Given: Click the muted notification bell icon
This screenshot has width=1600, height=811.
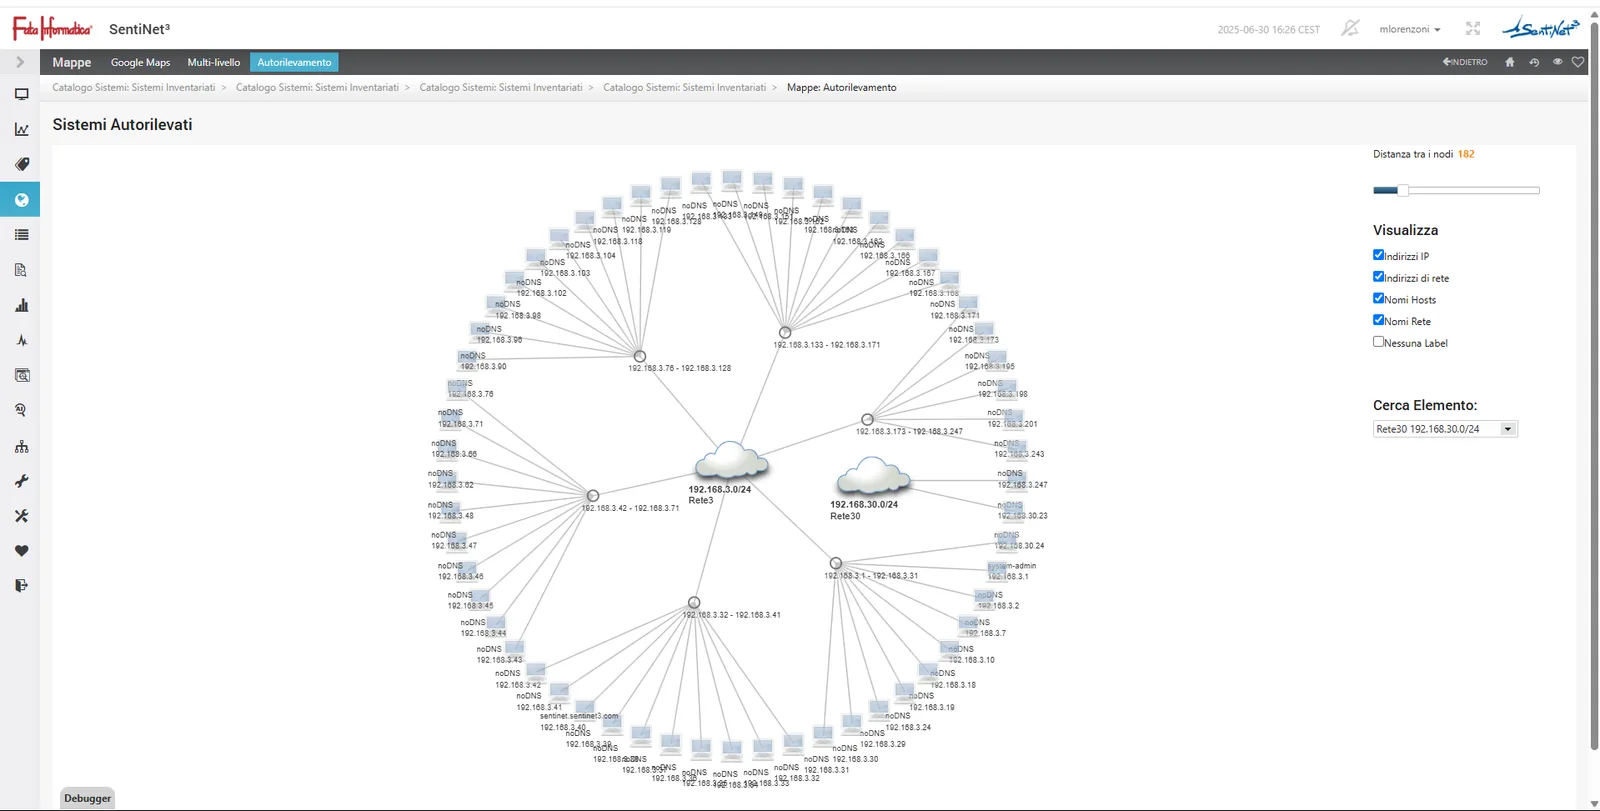Looking at the screenshot, I should tap(1350, 28).
